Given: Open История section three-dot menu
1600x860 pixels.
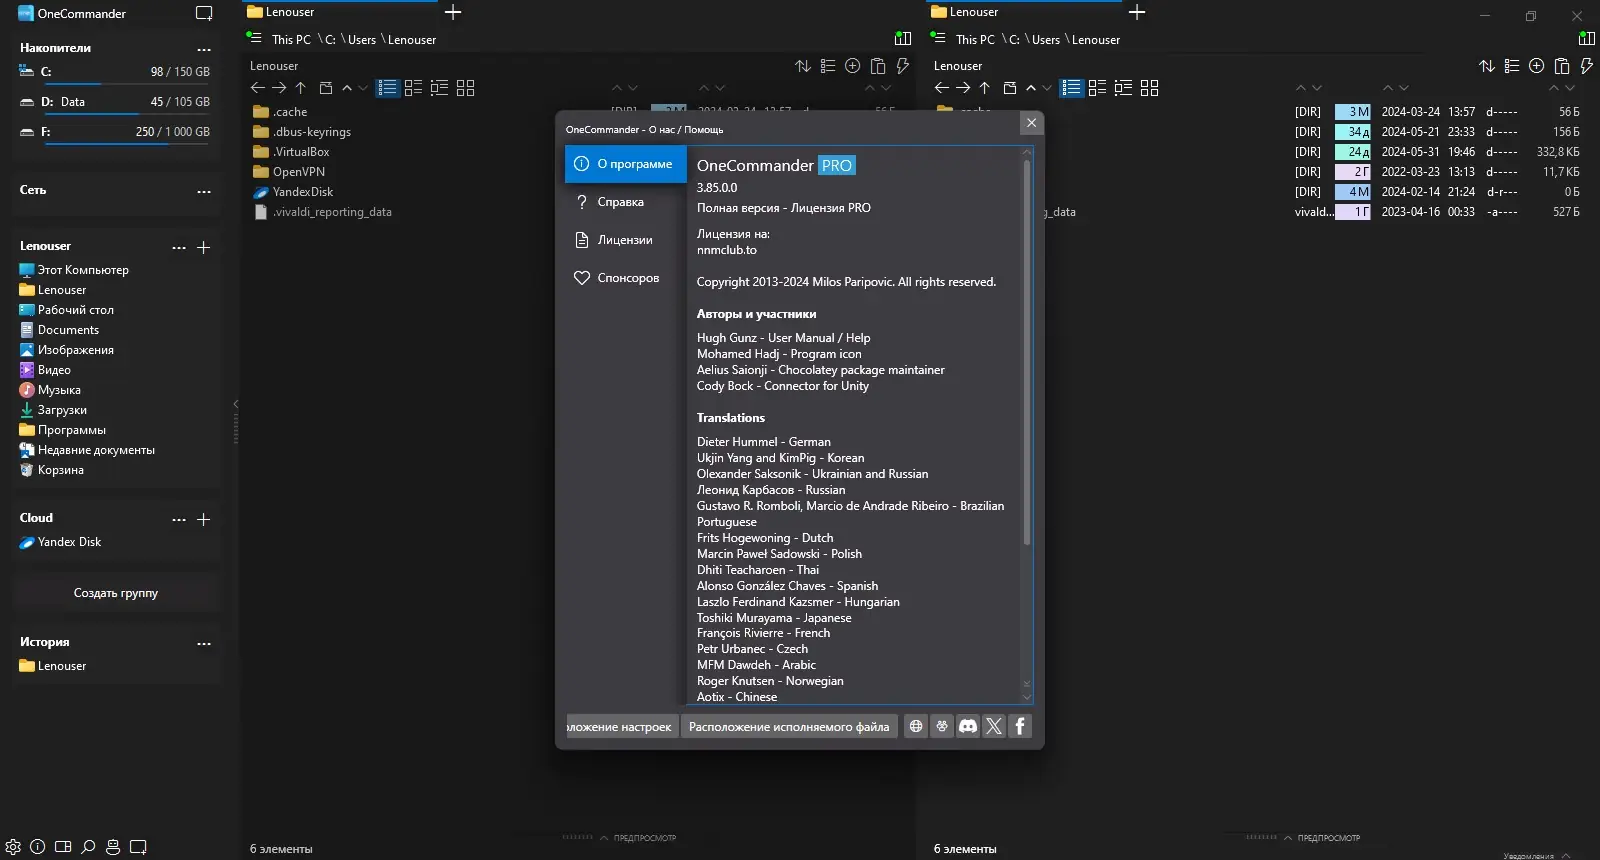Looking at the screenshot, I should pos(204,643).
